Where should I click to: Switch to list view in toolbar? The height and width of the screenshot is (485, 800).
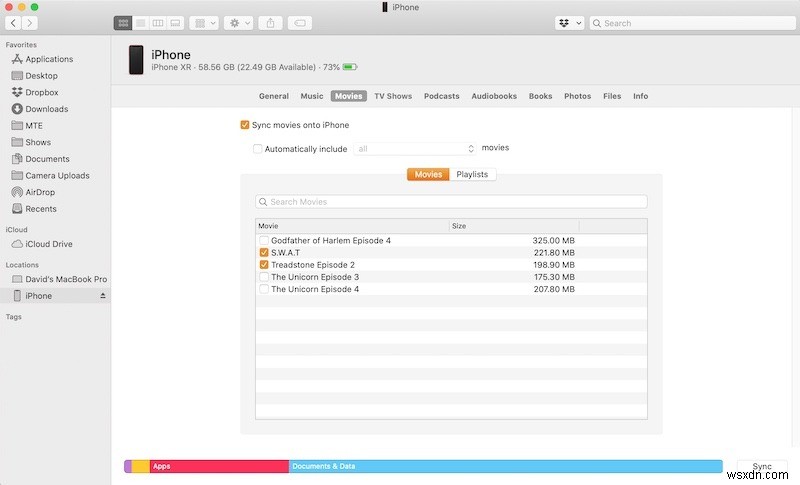point(141,23)
